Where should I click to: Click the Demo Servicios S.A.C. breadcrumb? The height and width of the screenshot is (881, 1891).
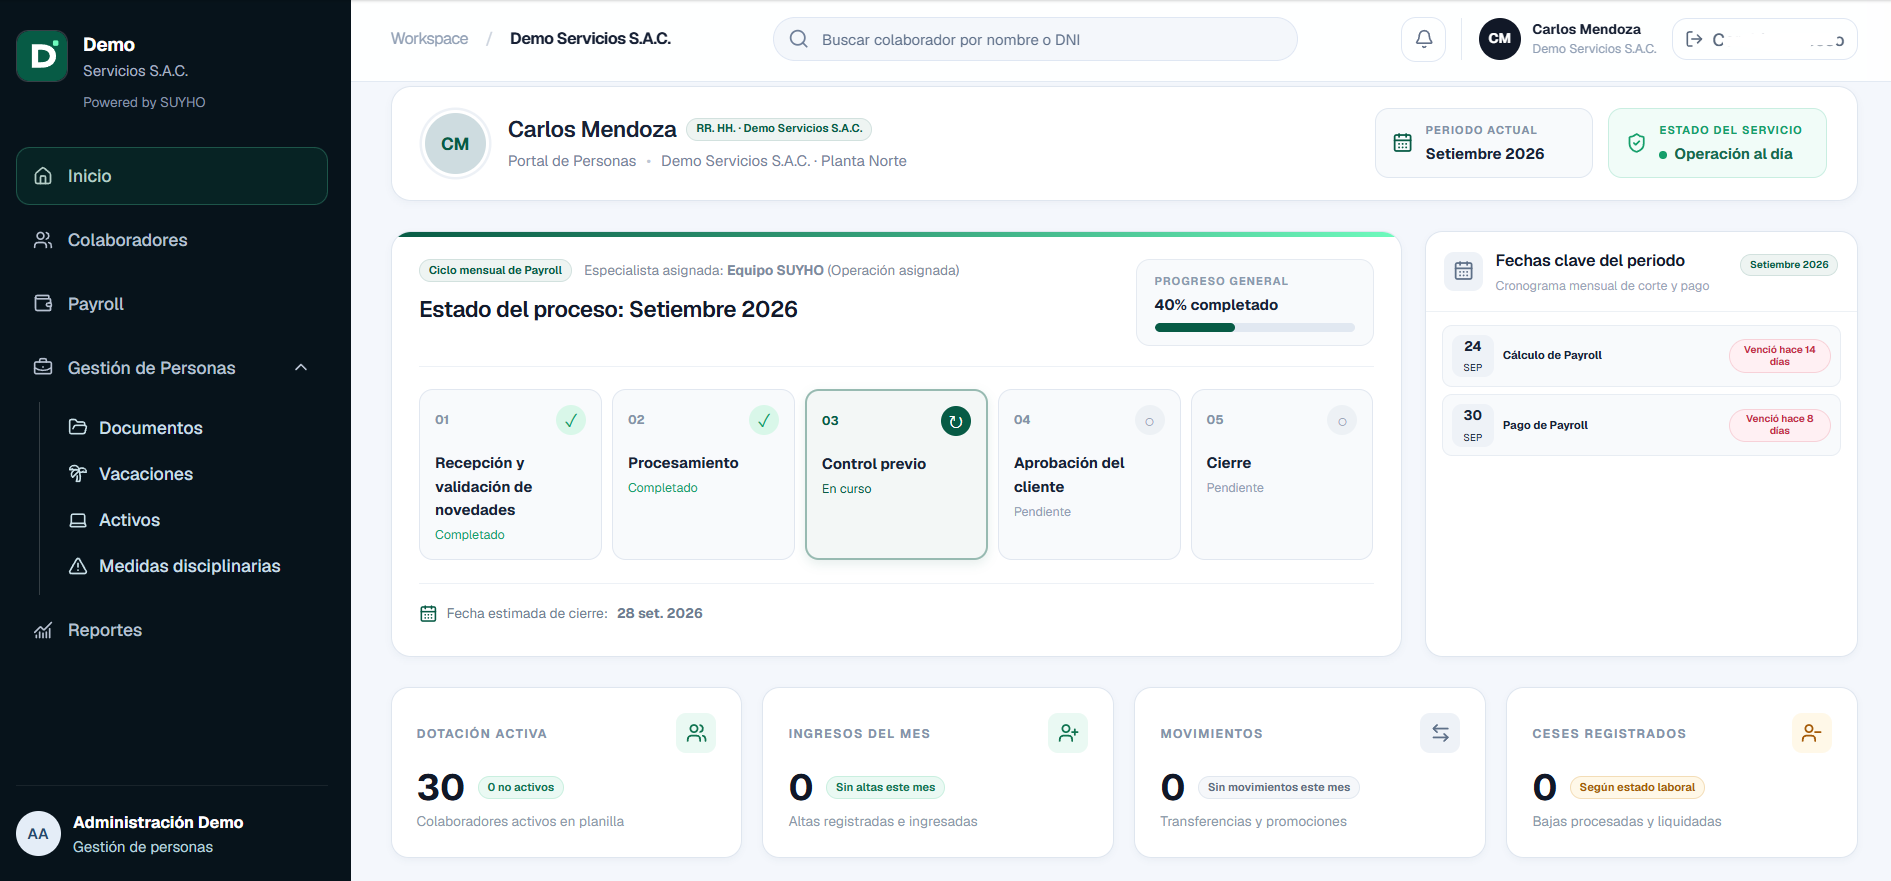coord(590,39)
